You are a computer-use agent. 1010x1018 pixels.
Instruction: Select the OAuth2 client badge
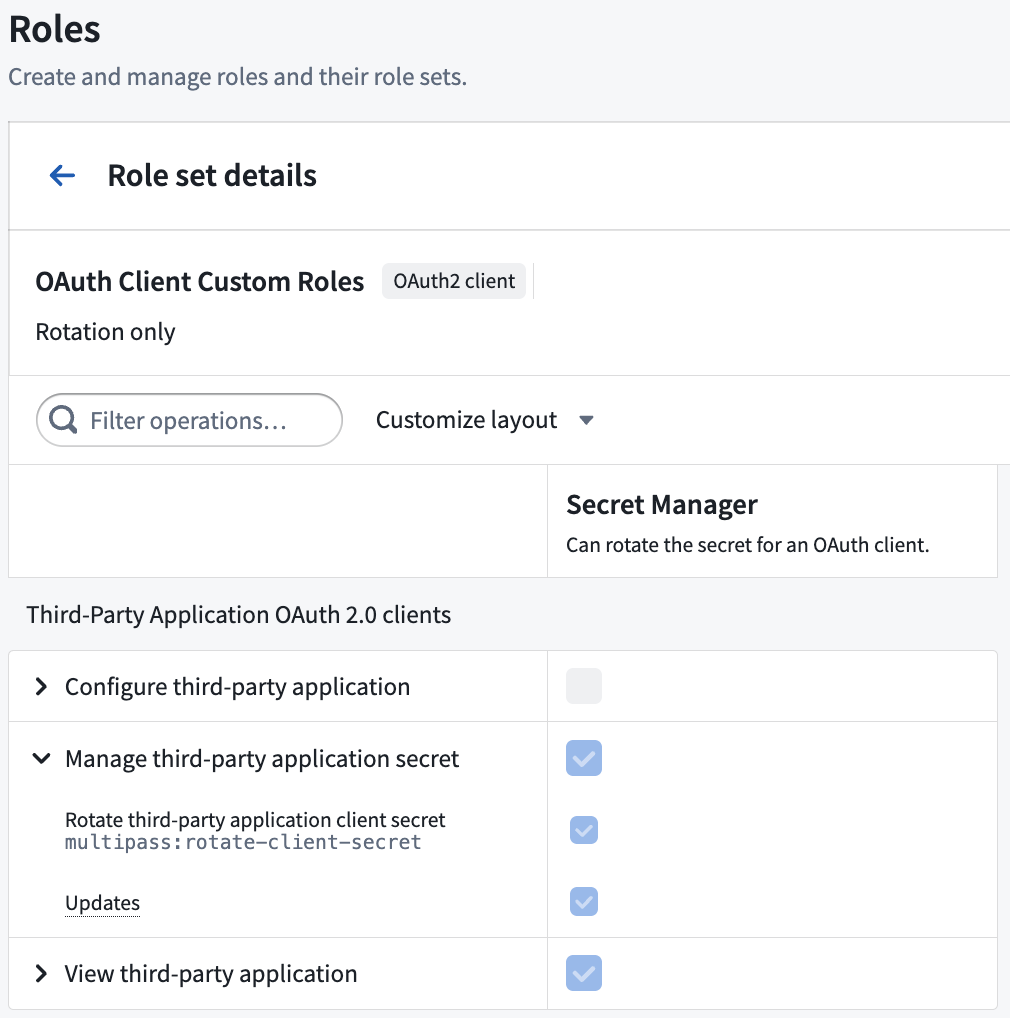pos(454,281)
